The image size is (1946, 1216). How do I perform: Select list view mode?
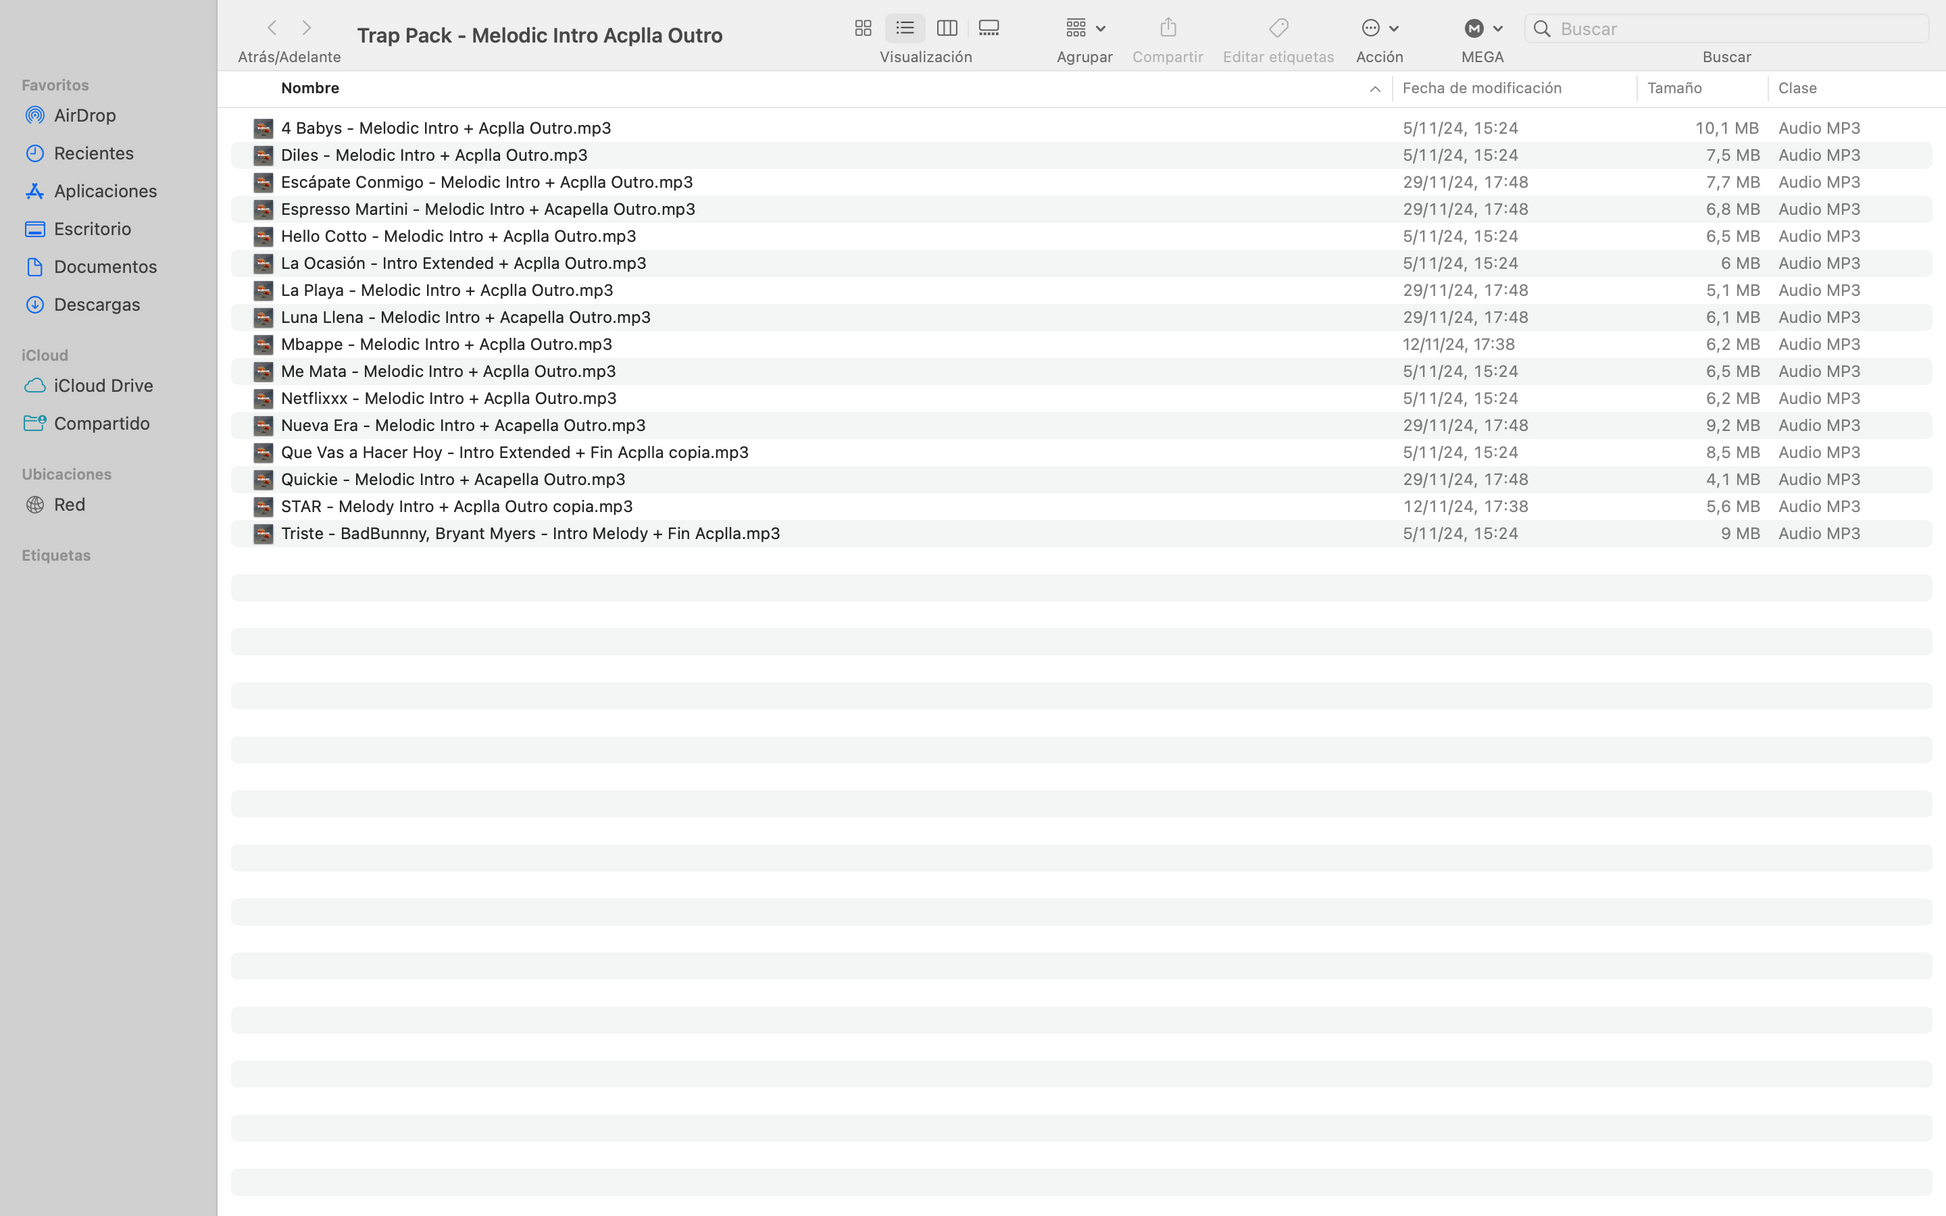[x=905, y=28]
